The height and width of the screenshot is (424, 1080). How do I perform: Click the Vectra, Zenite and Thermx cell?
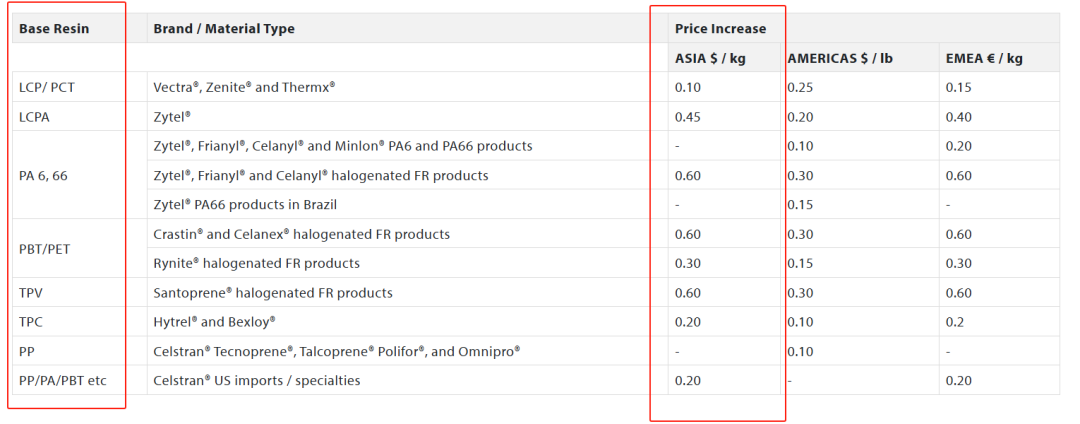tap(244, 87)
